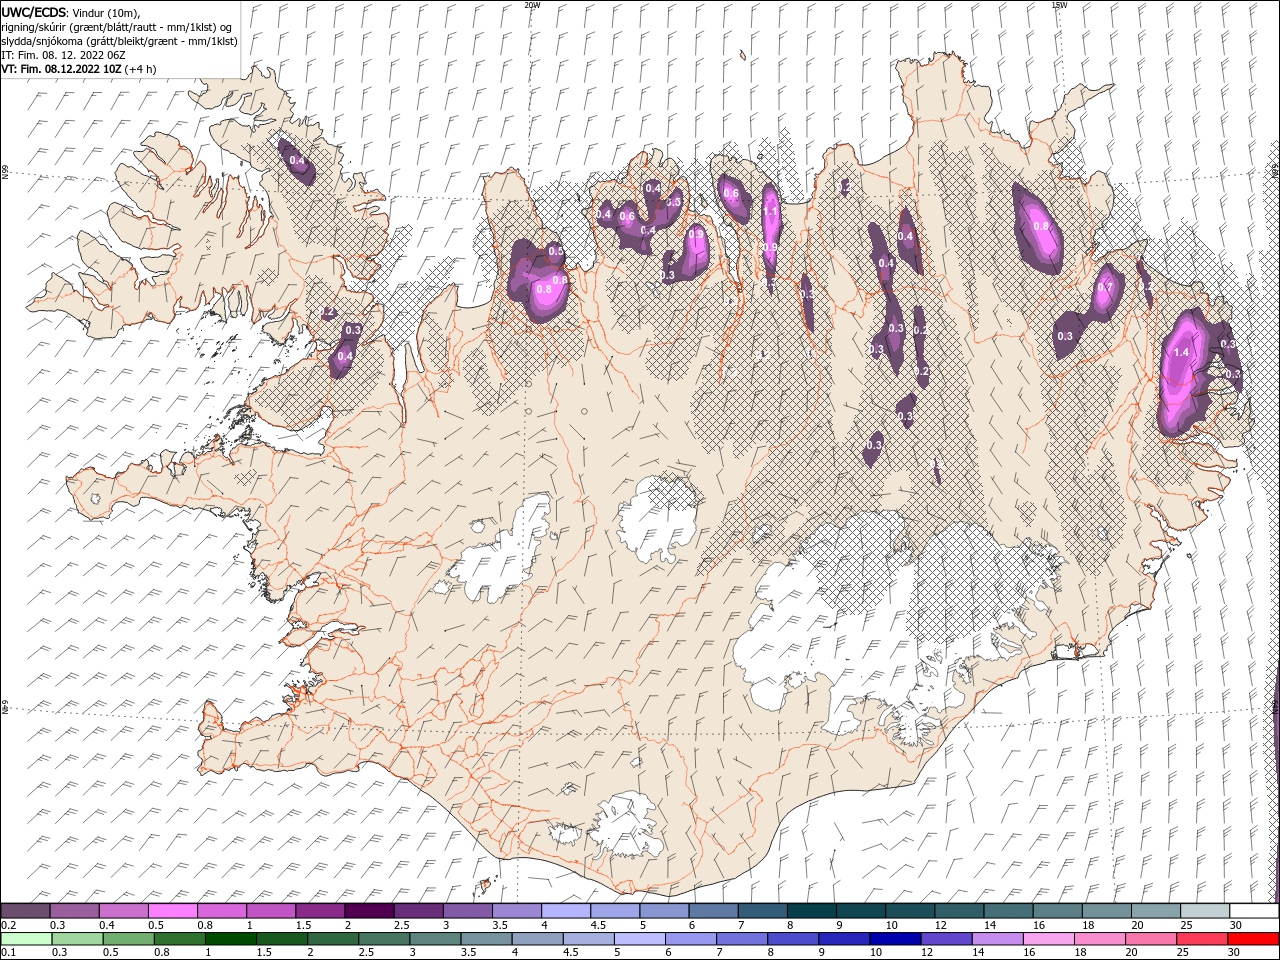Pick the 2 dark purple upper legend swatch
This screenshot has height=960, width=1280.
click(368, 911)
